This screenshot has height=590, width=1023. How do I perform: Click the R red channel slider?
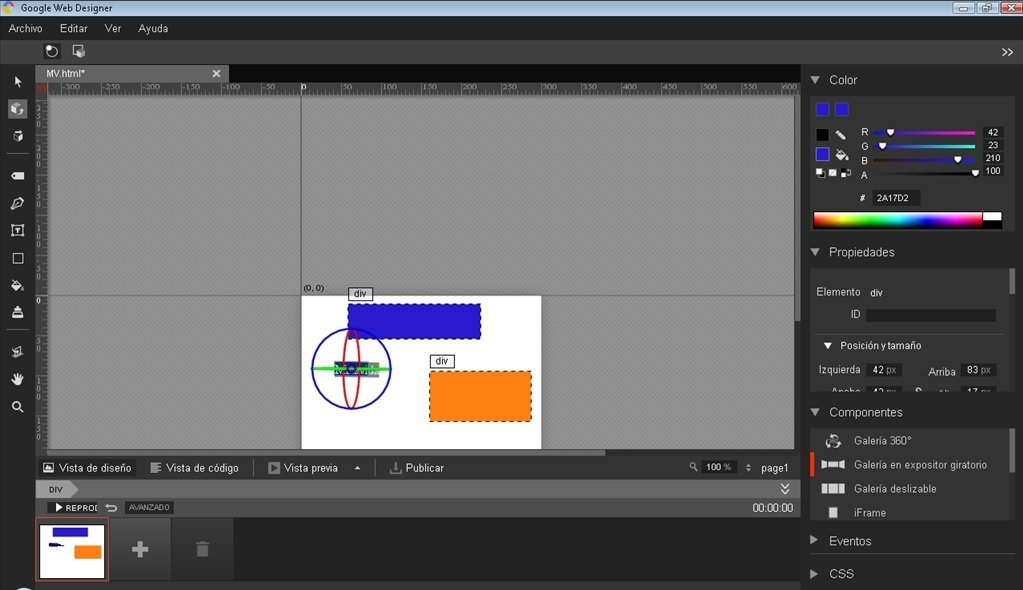924,132
